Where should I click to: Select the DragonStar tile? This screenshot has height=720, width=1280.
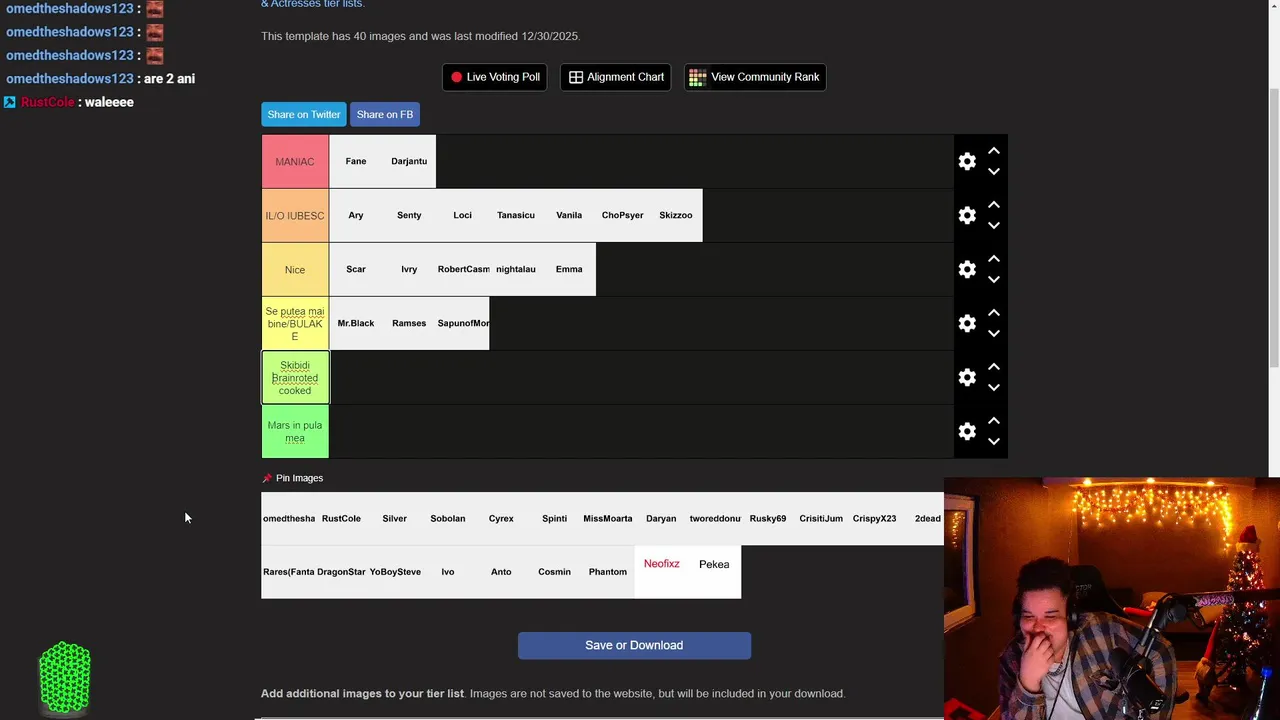tap(341, 572)
